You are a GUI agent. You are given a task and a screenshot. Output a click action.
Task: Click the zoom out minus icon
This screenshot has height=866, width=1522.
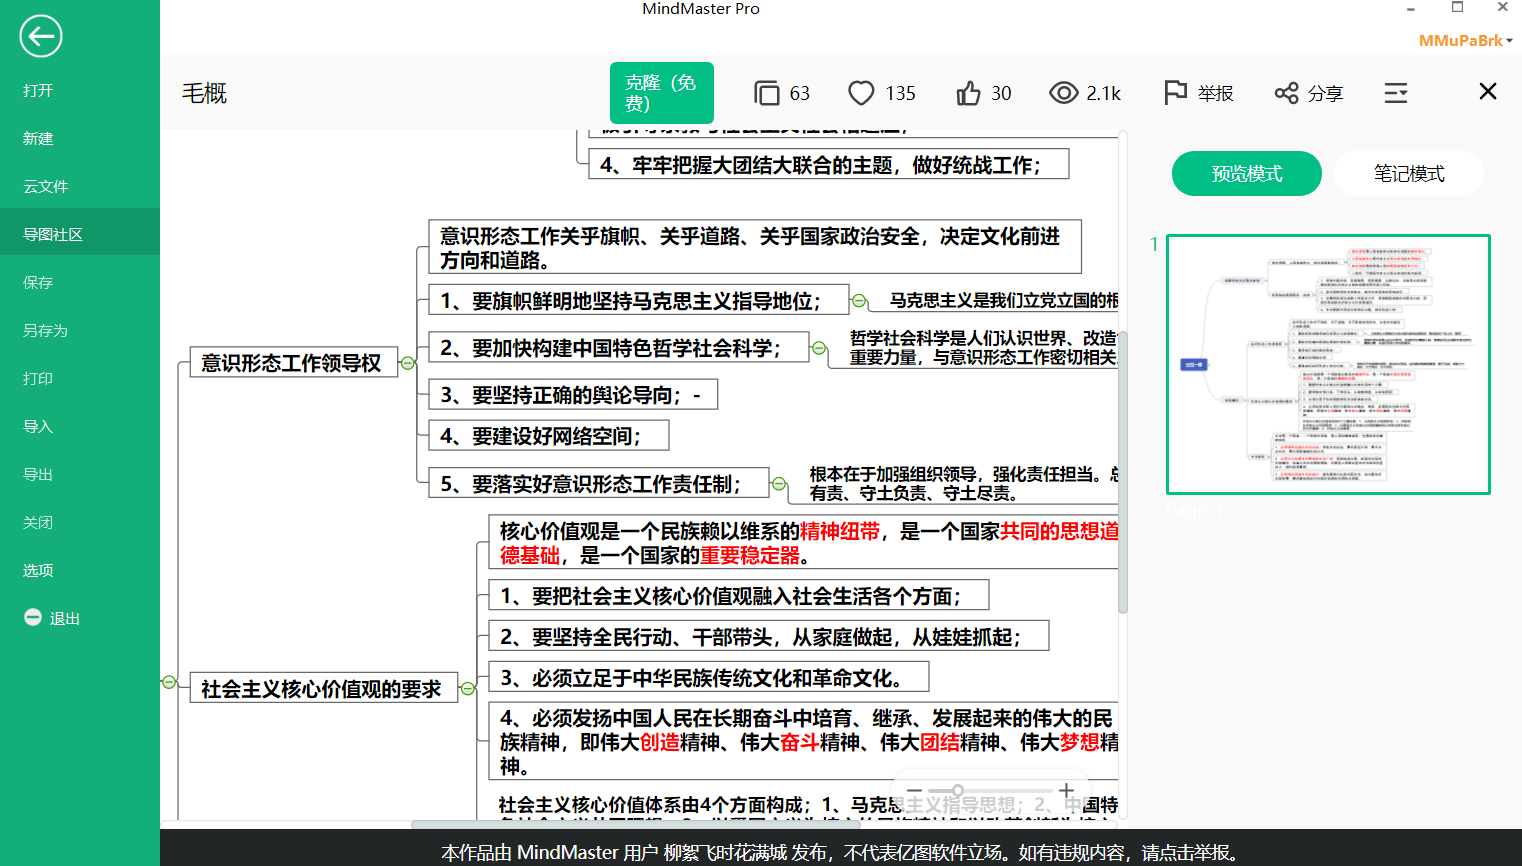coord(913,790)
